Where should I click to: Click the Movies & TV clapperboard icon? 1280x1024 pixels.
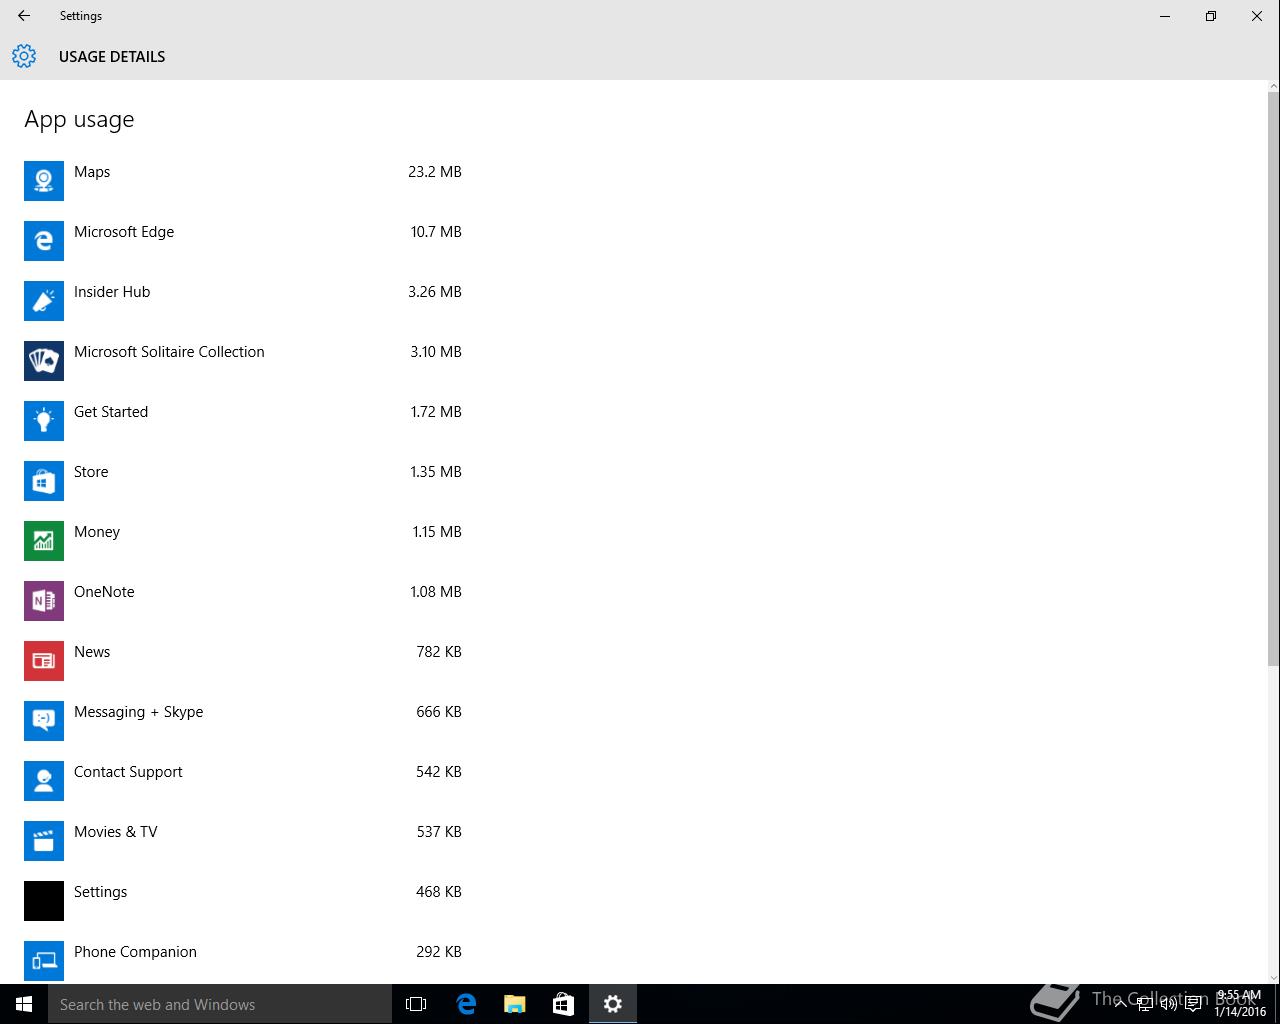coord(44,841)
